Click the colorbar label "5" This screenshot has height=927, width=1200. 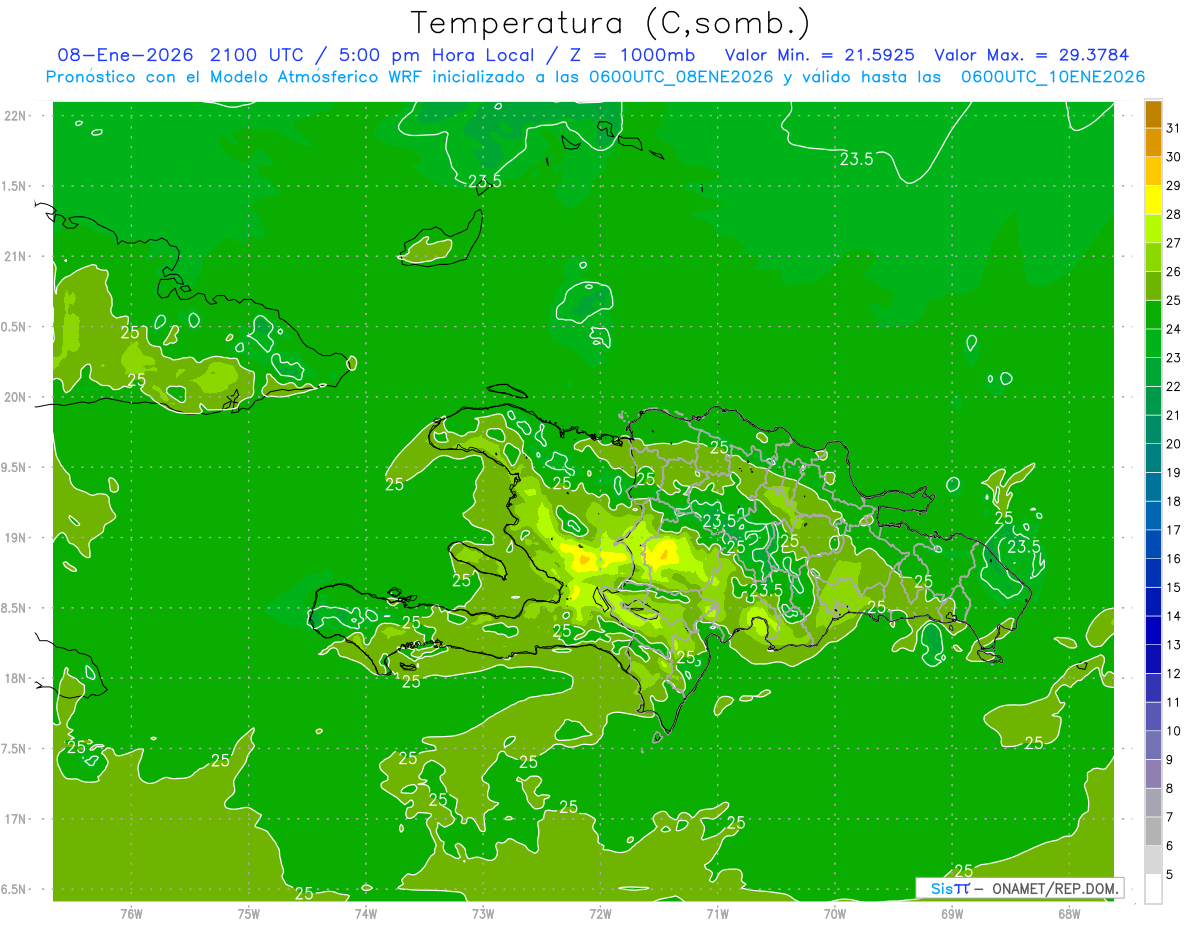click(x=1171, y=874)
